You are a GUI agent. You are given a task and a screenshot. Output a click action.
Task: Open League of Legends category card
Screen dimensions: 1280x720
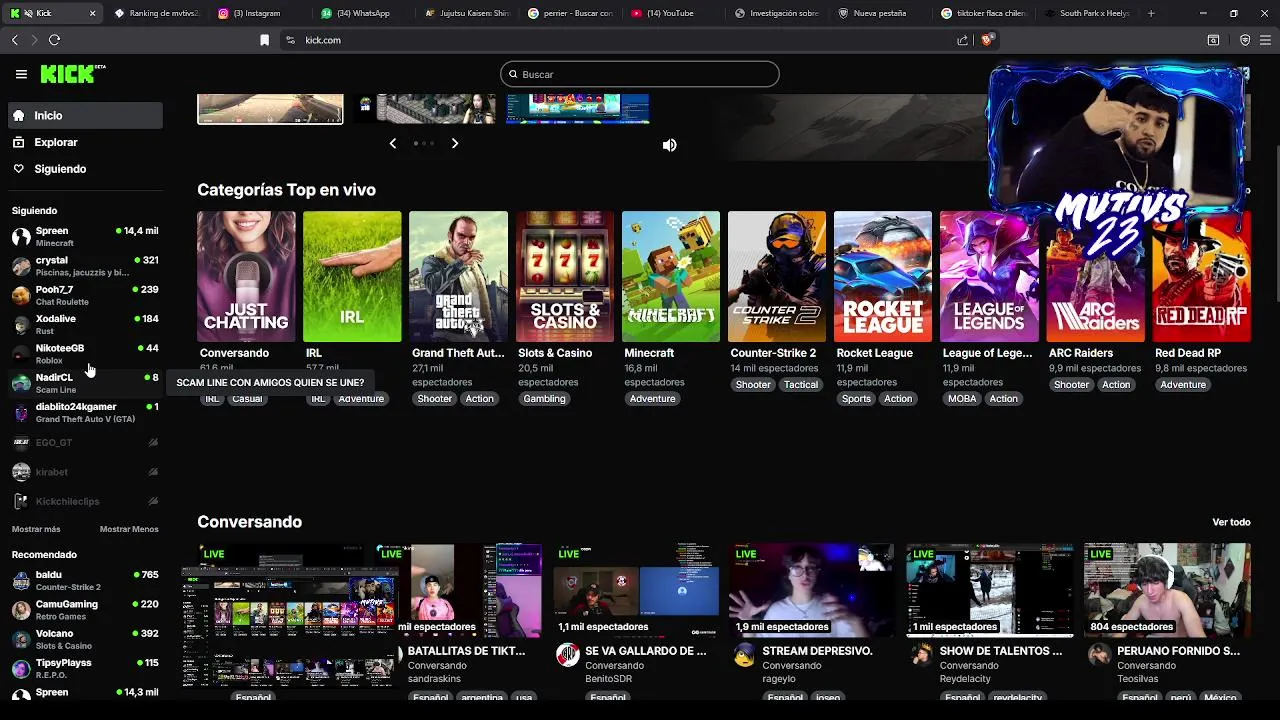click(989, 277)
